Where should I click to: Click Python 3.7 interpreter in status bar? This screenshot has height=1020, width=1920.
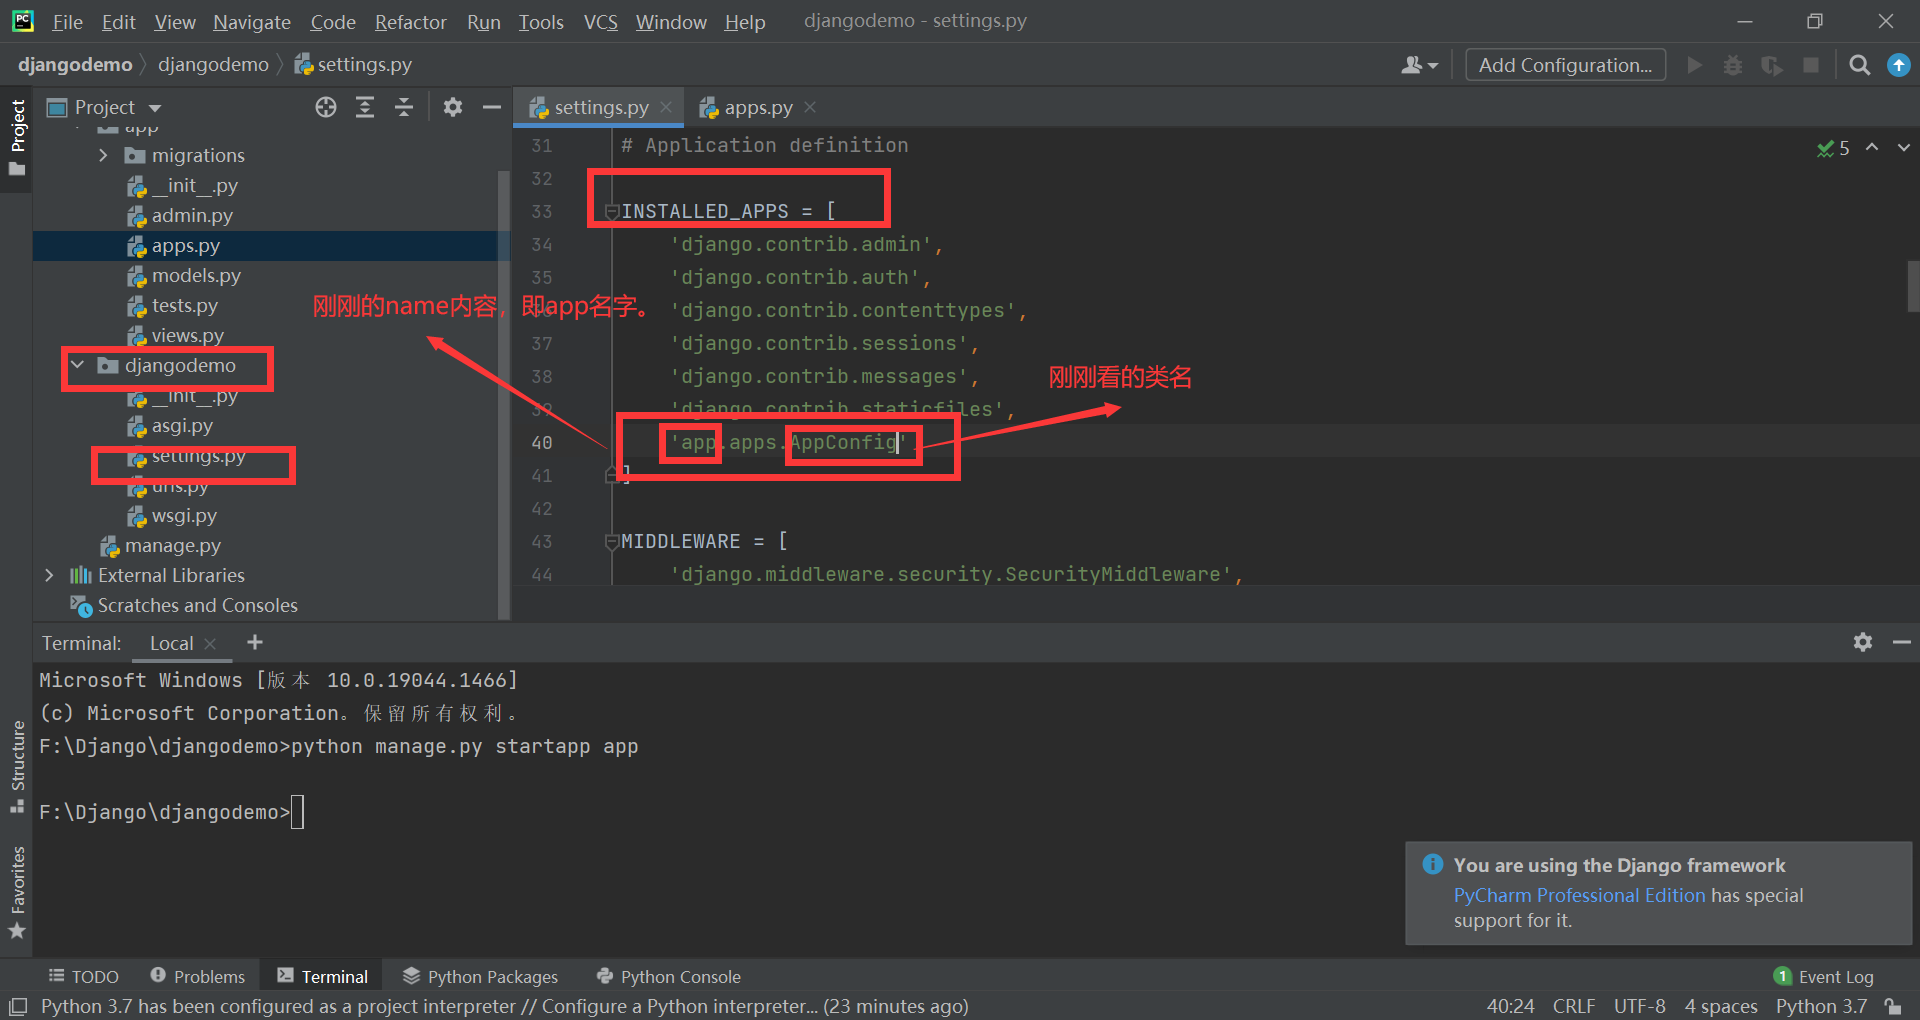[x=1821, y=1006]
